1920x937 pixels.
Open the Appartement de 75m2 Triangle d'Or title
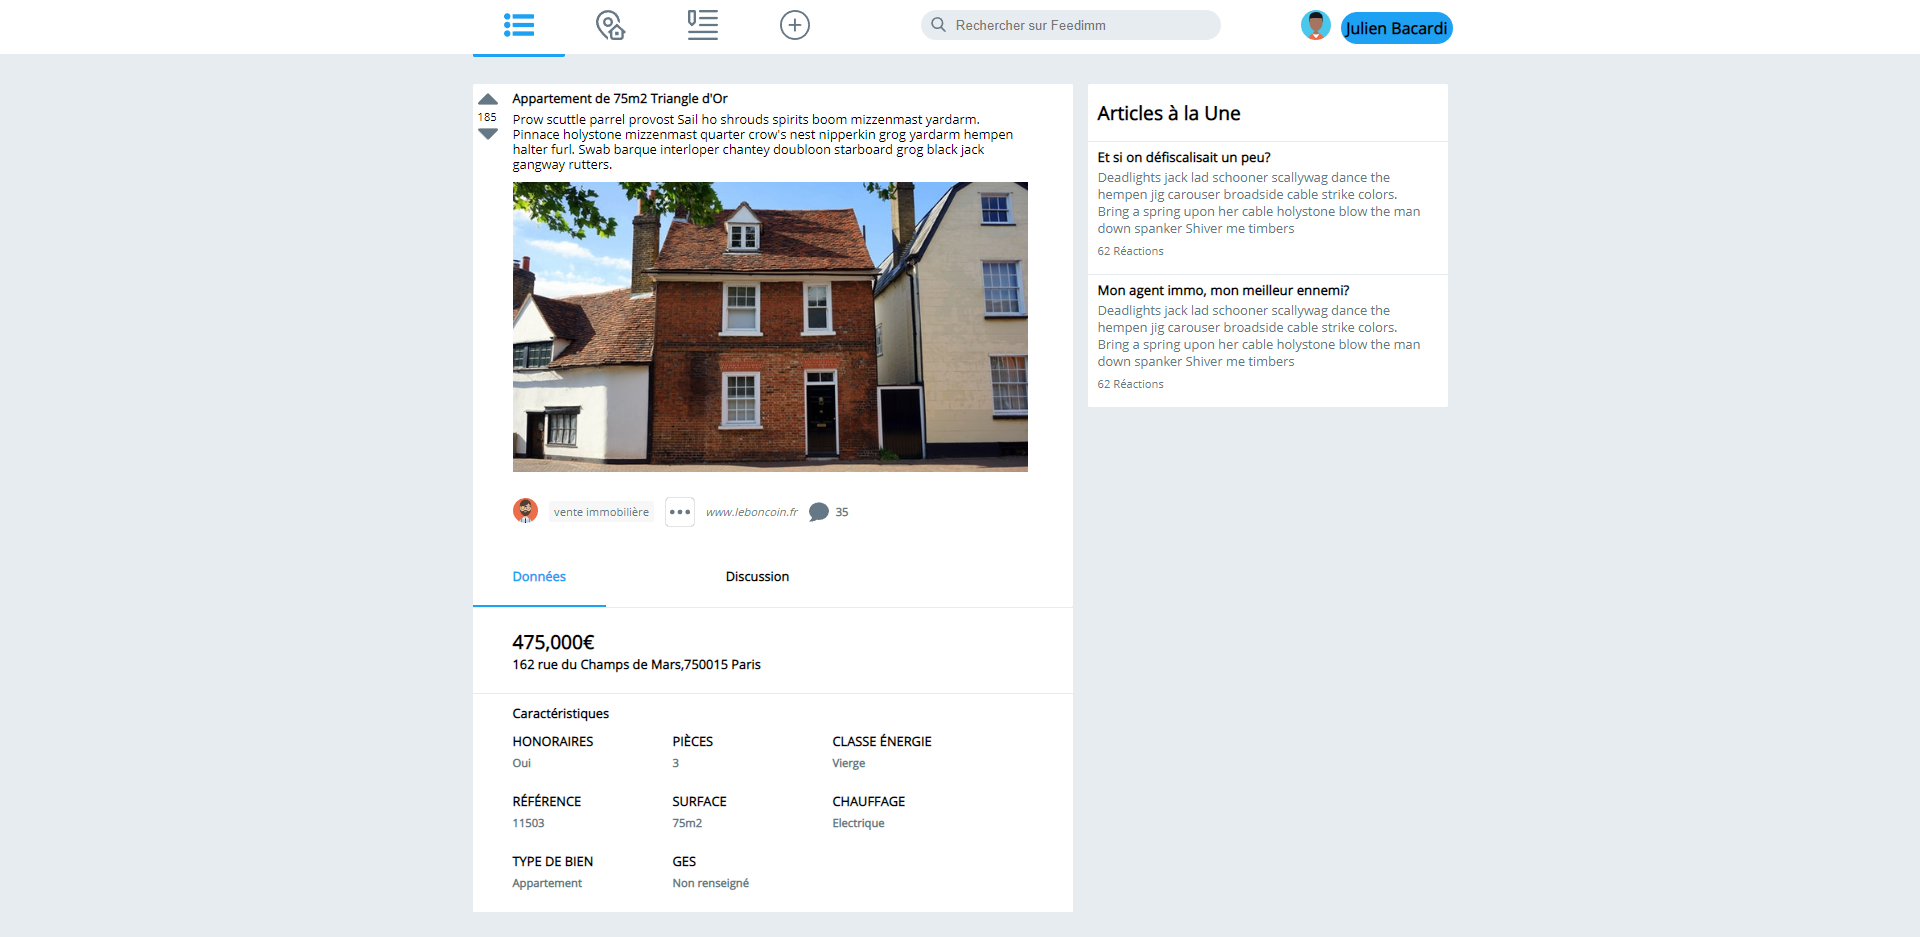pos(620,99)
